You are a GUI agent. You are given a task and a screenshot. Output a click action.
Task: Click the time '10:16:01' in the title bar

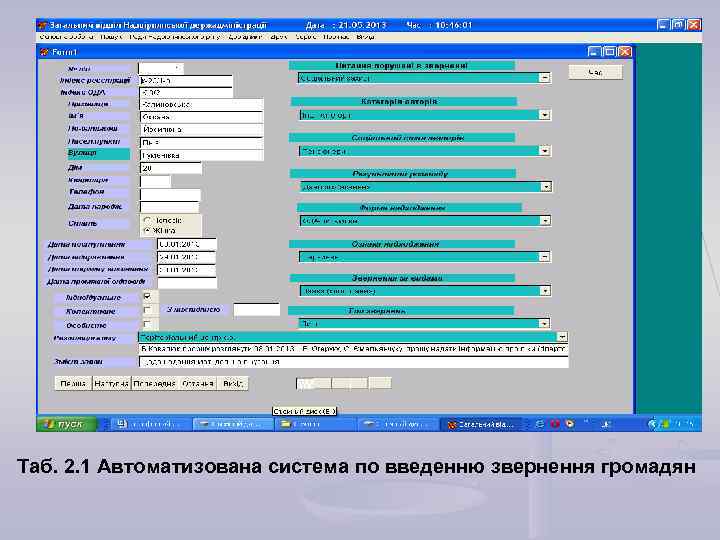coord(453,25)
